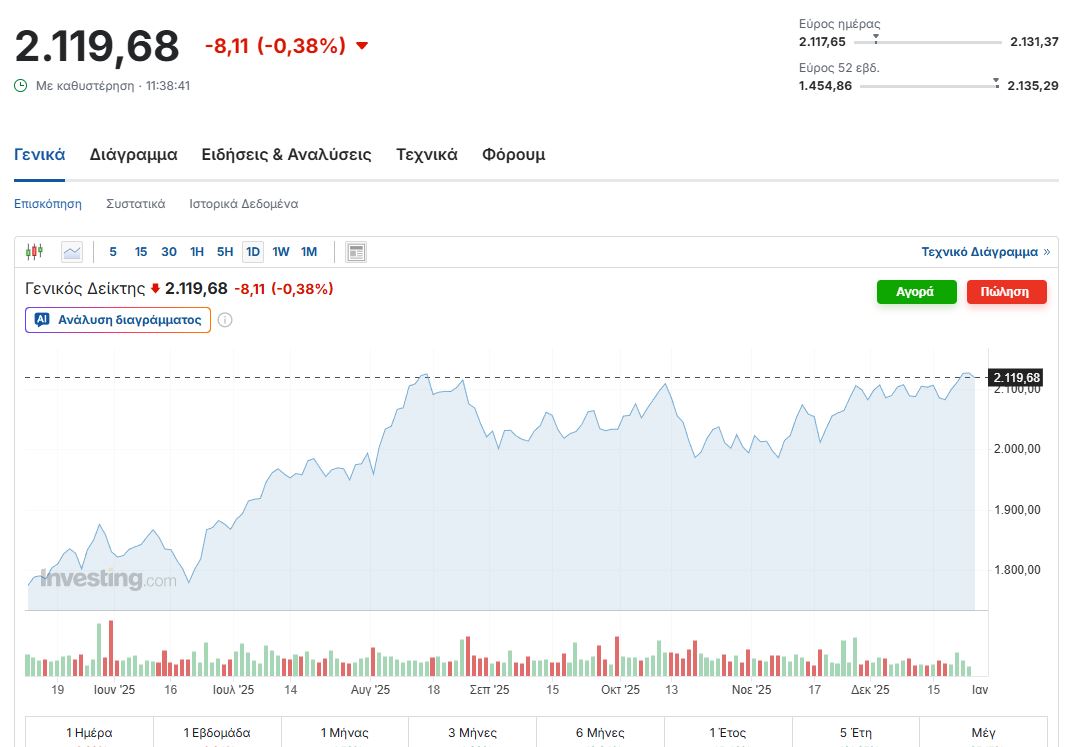Click the AI badge icon in Ανάλυση διαγράμματος
The height and width of the screenshot is (747, 1067).
tap(42, 320)
